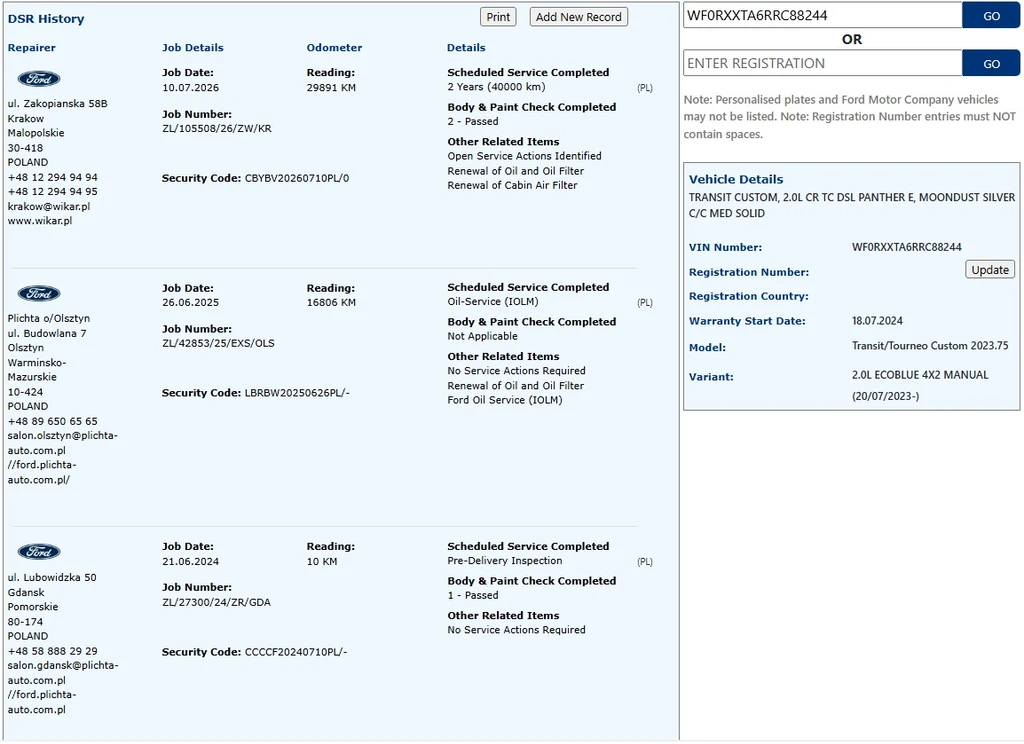
Task: Select job date 26.06.2025
Action: click(191, 302)
